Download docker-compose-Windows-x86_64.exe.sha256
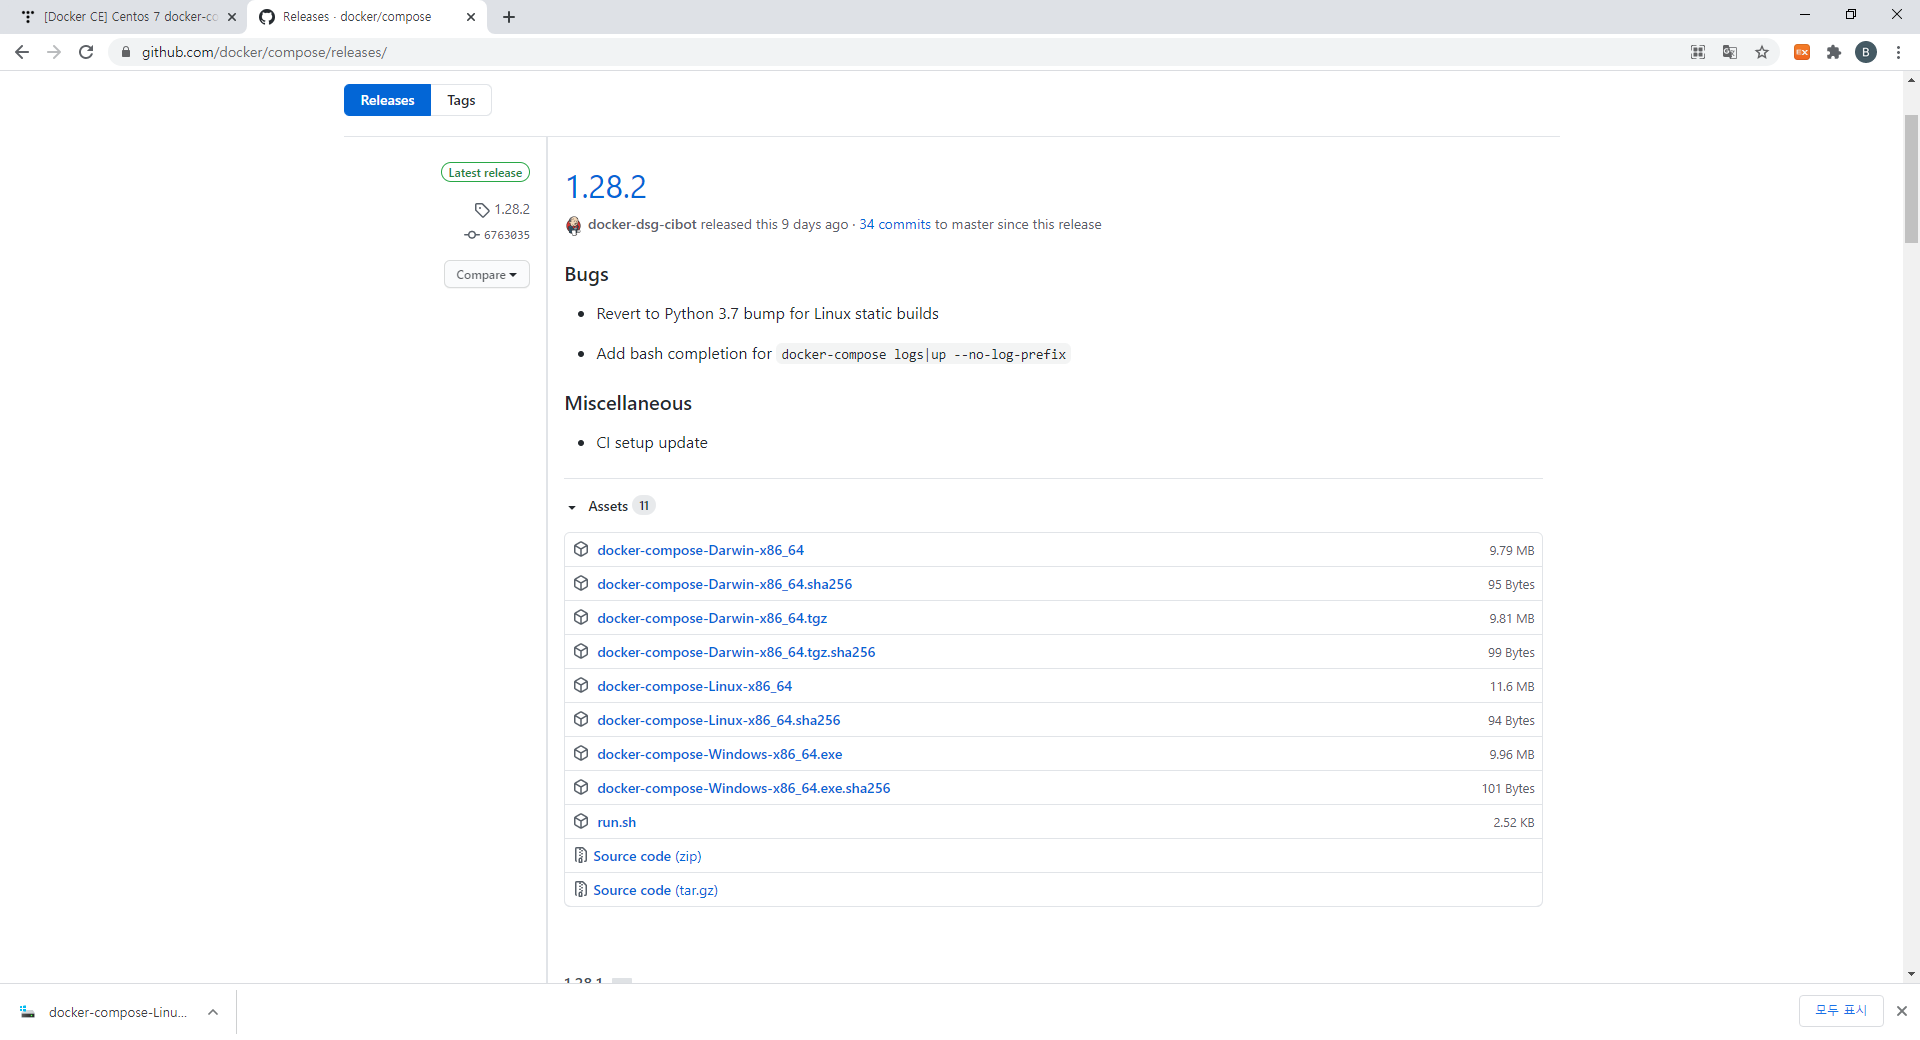The width and height of the screenshot is (1920, 1040). 743,788
